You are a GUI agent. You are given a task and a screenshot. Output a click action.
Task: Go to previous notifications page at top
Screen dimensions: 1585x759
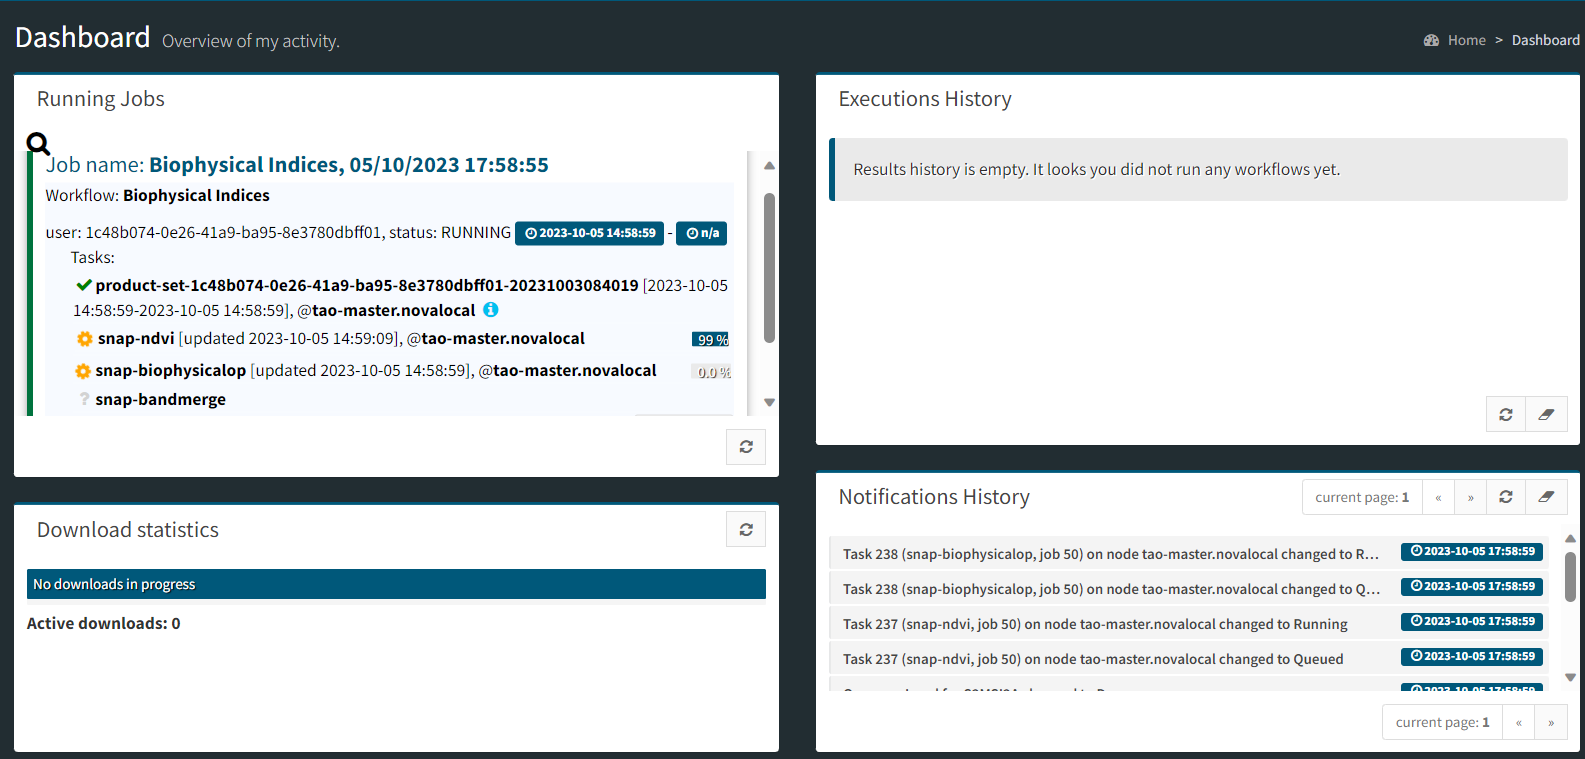(x=1438, y=497)
